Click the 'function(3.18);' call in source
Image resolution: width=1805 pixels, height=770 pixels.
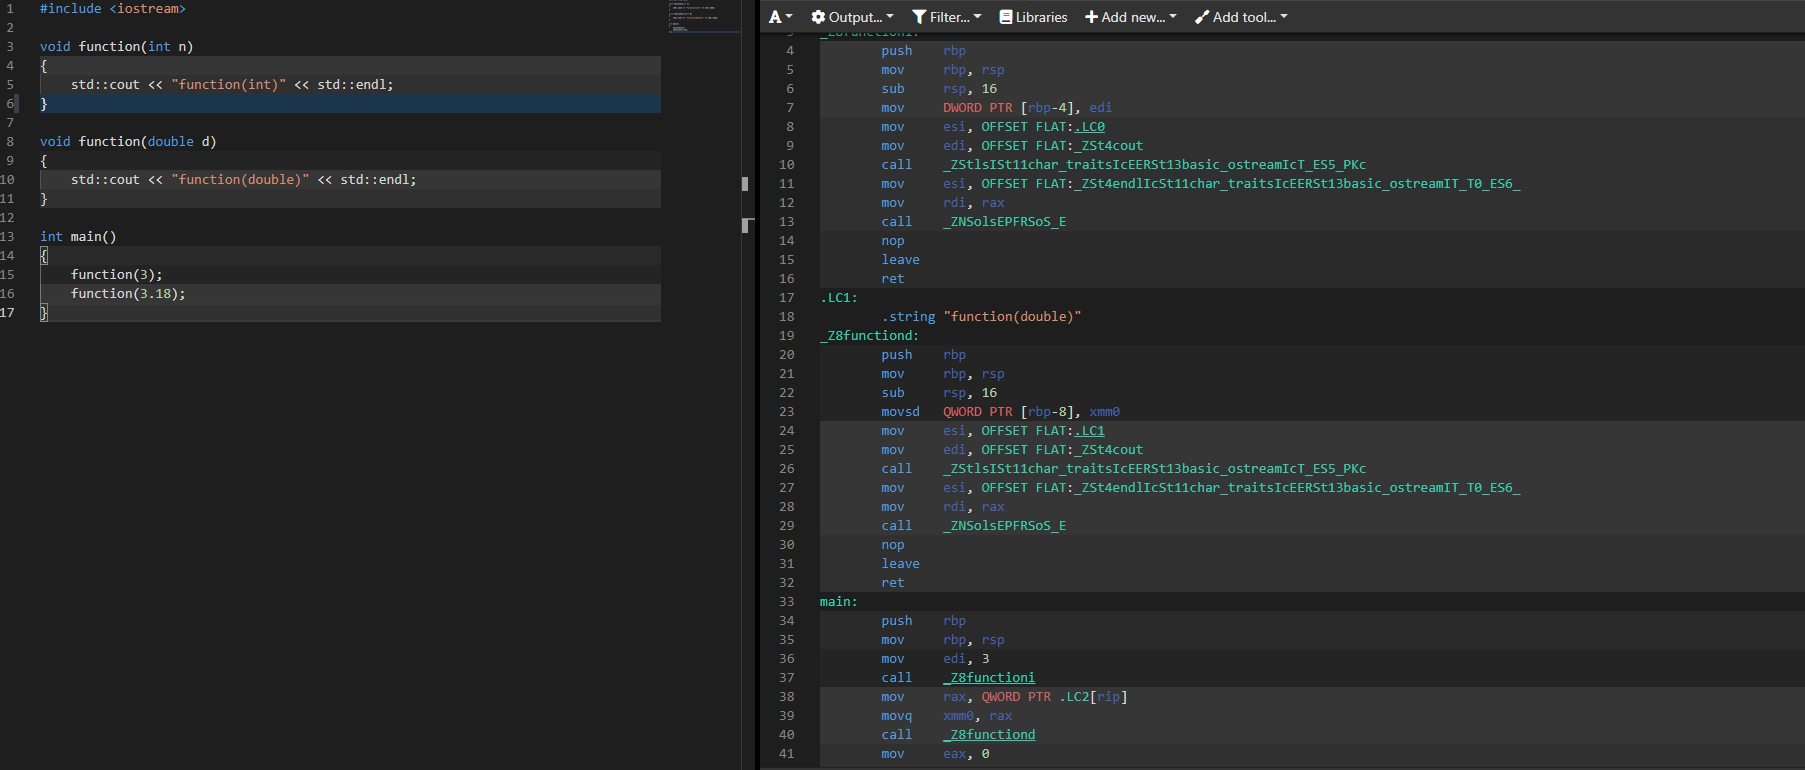click(x=128, y=294)
